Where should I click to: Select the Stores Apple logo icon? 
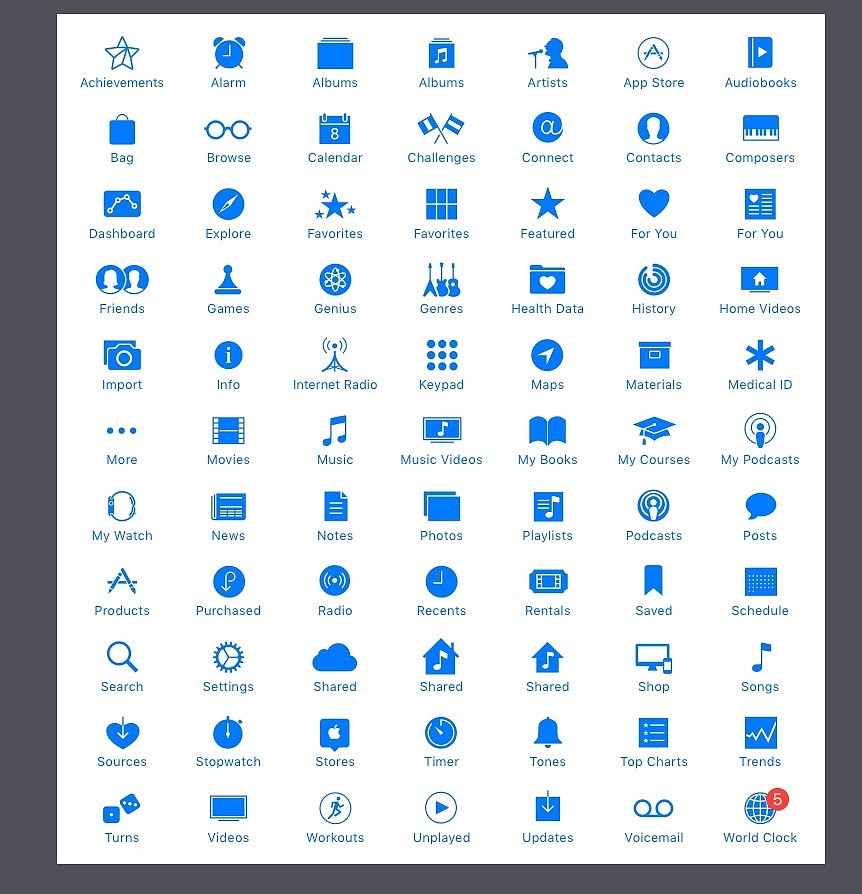[335, 734]
